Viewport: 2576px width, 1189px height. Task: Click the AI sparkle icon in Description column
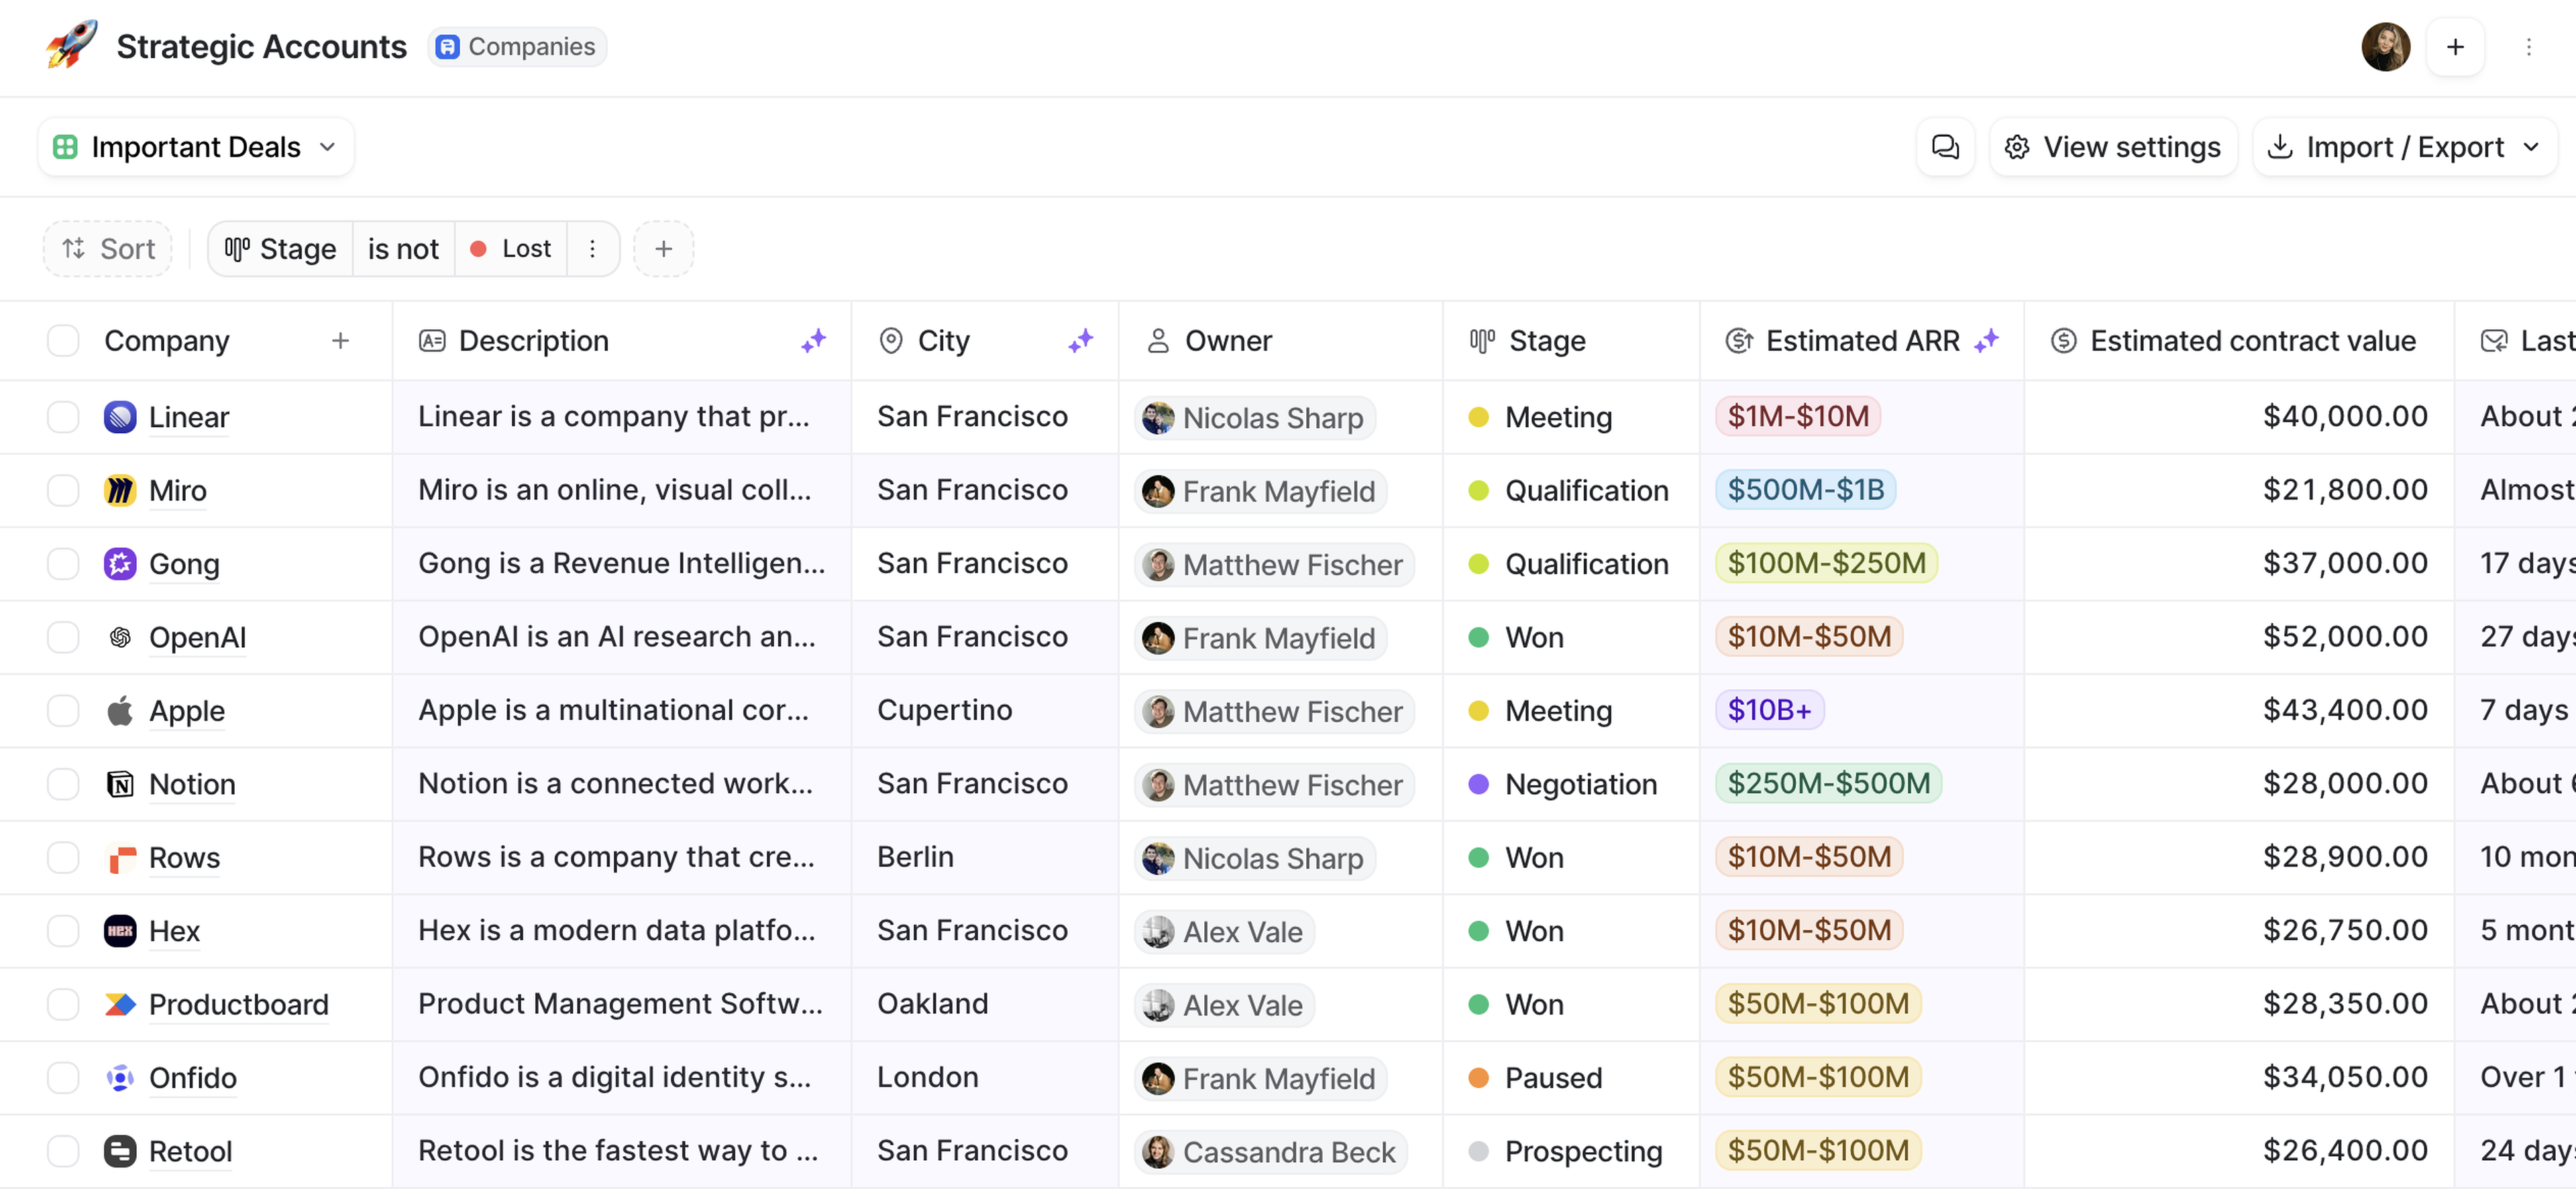pyautogui.click(x=813, y=341)
